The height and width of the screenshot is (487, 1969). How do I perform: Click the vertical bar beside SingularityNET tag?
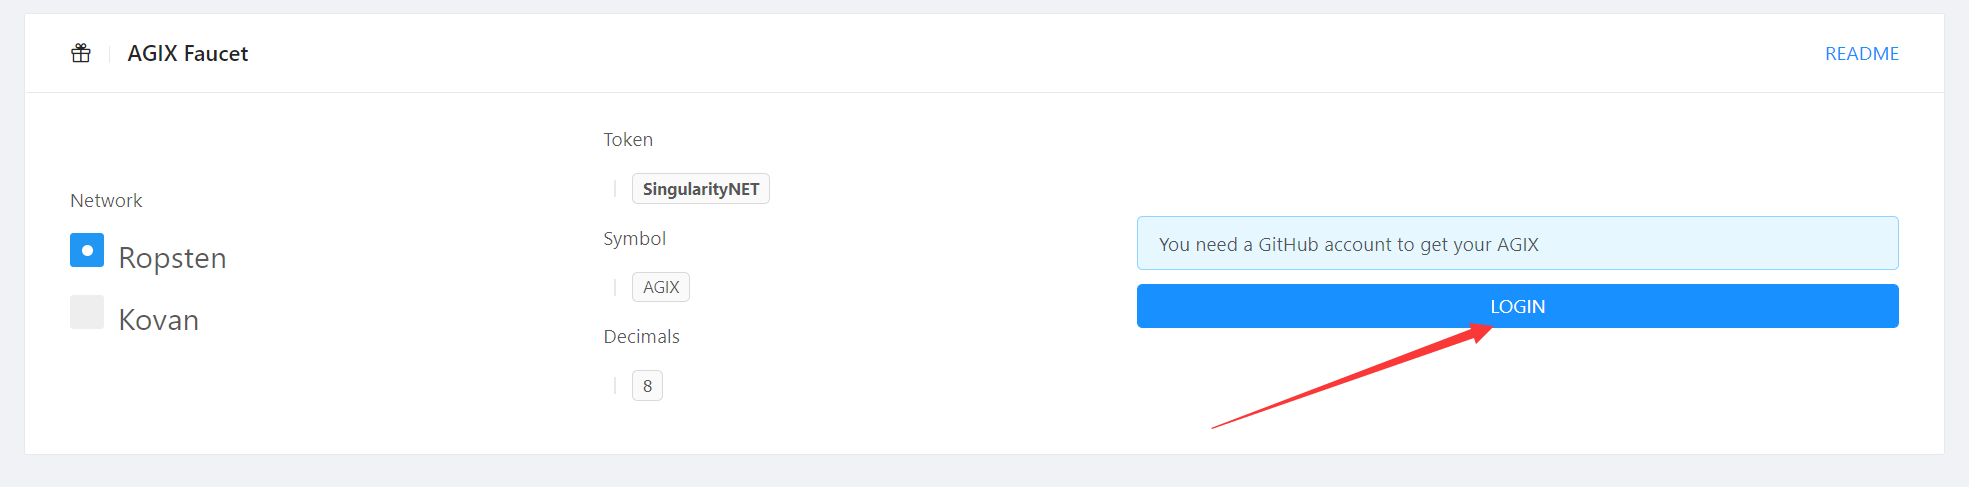pyautogui.click(x=614, y=189)
